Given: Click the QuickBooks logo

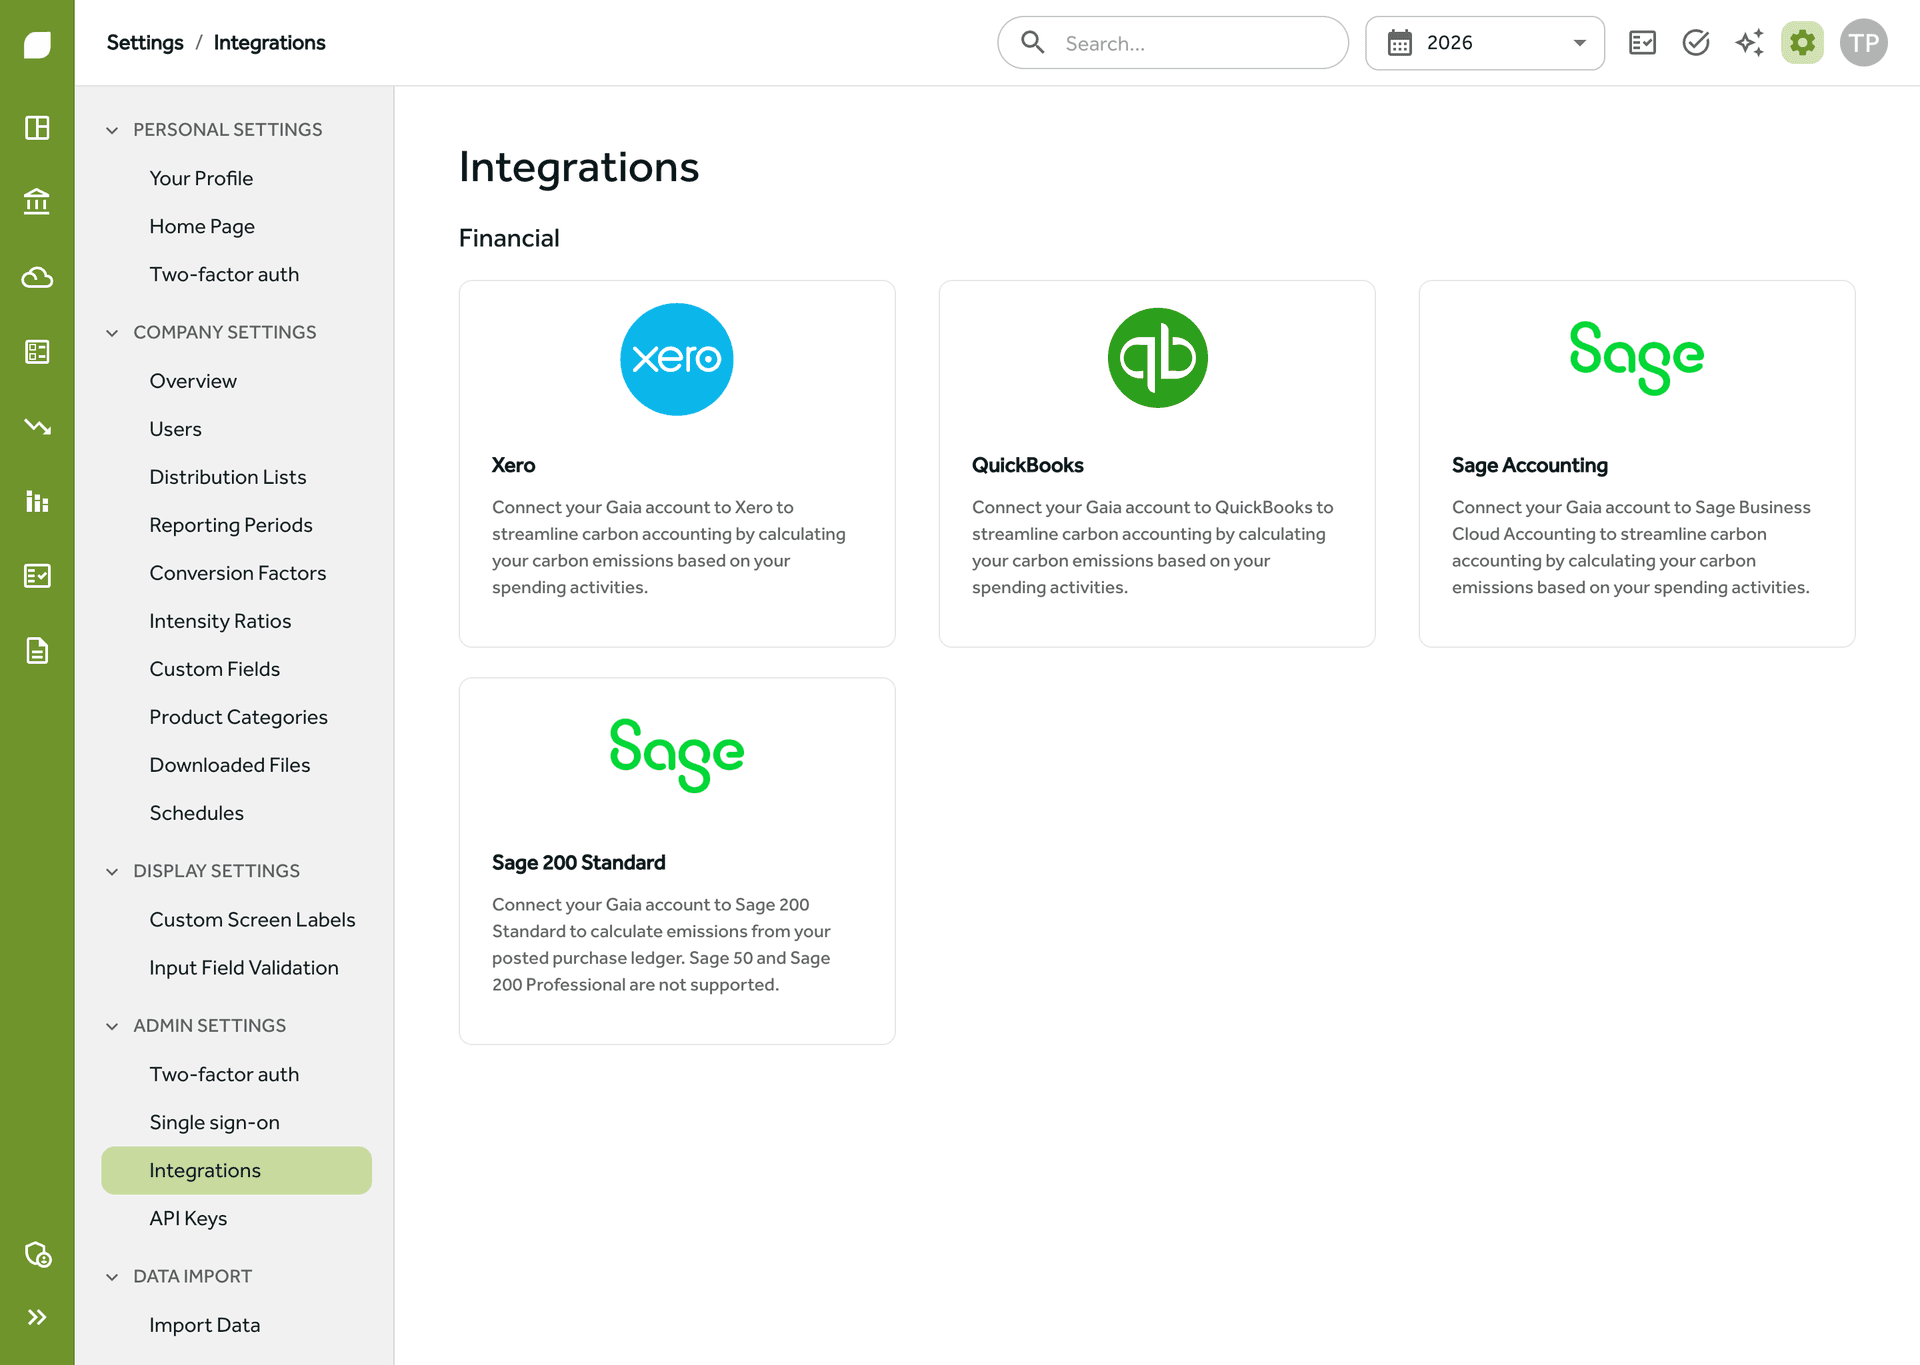Looking at the screenshot, I should [1157, 358].
